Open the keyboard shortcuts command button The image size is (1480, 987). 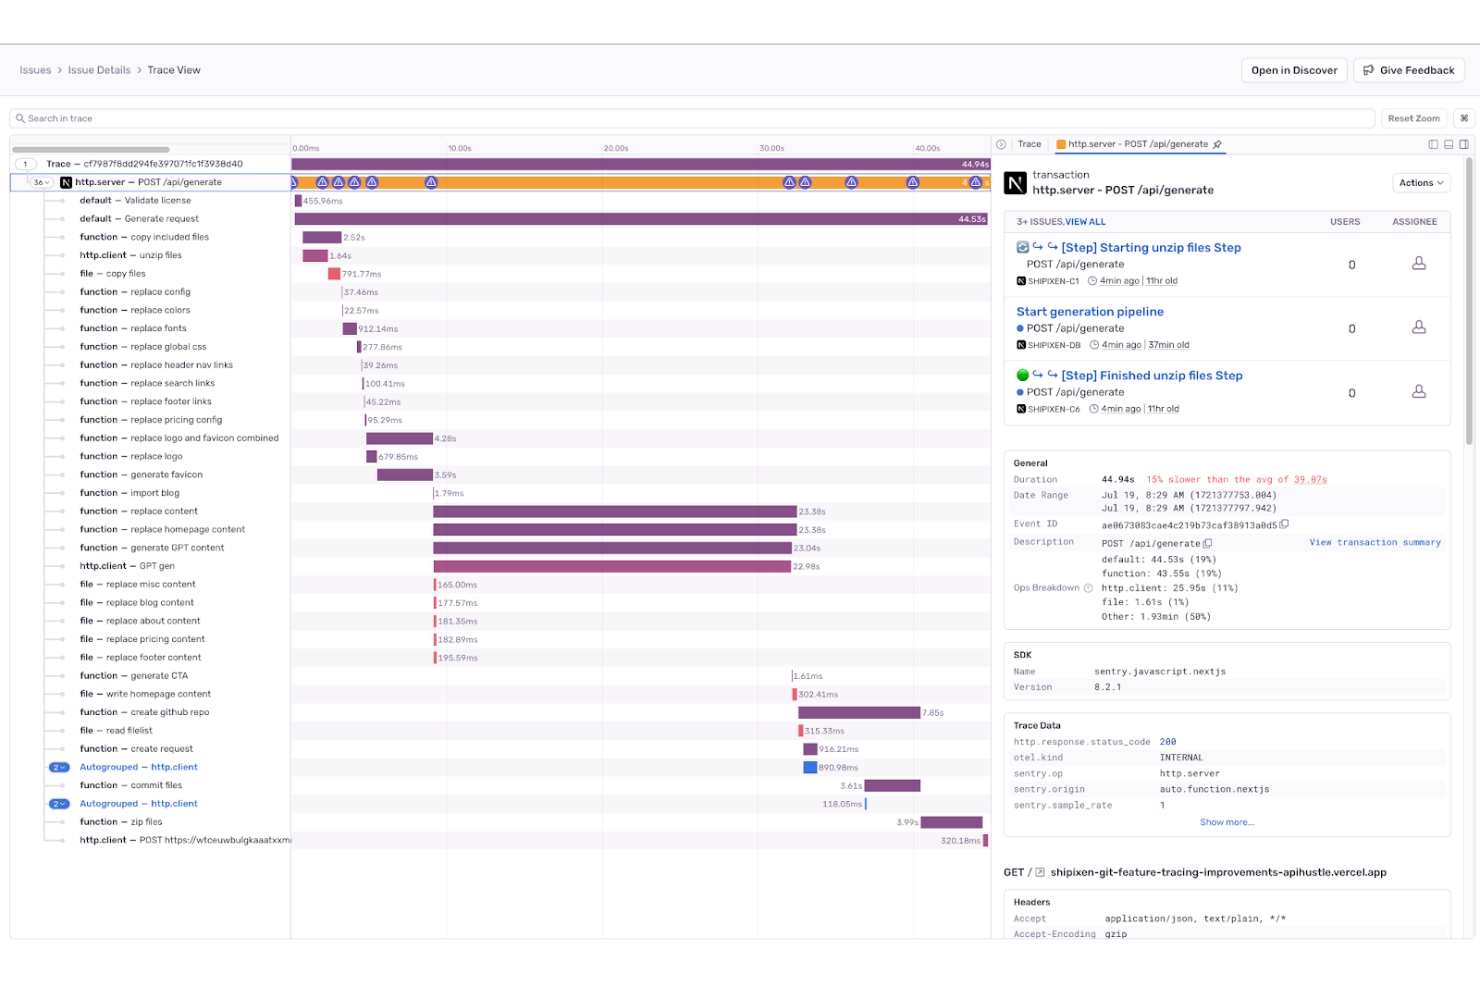coord(1462,117)
